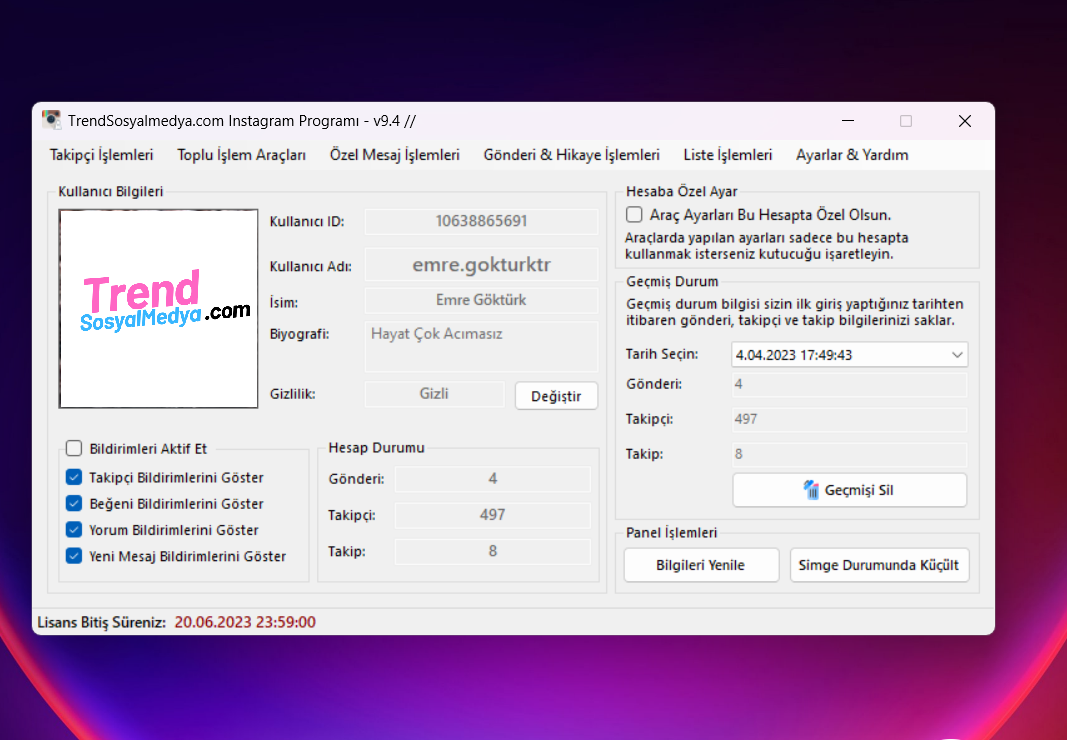Click the trash icon on Geçmişi Sil
Image resolution: width=1067 pixels, height=740 pixels.
pyautogui.click(x=811, y=490)
